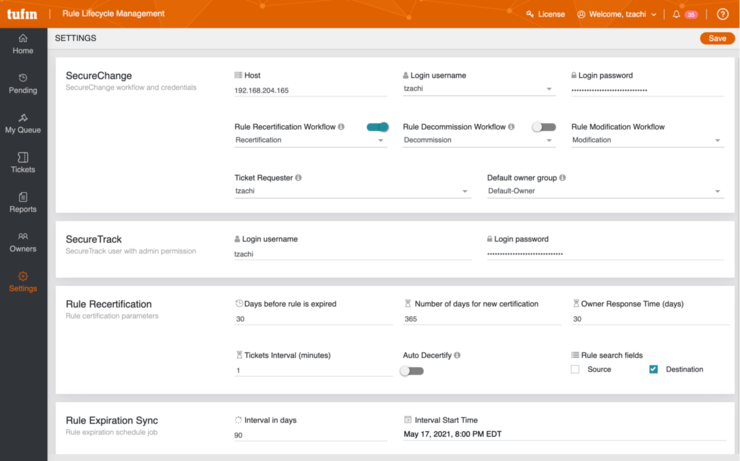
Task: Open help with the question mark icon
Action: pos(723,14)
